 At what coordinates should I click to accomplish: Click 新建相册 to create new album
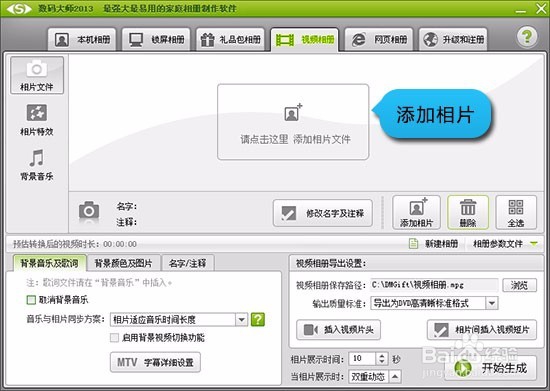434,243
